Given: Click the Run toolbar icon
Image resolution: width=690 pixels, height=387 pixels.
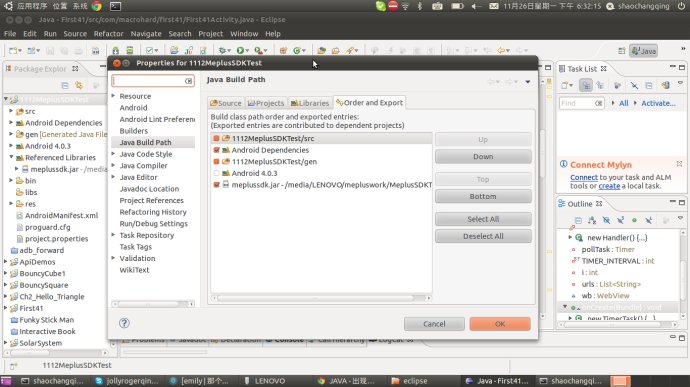Looking at the screenshot, I should coord(240,51).
